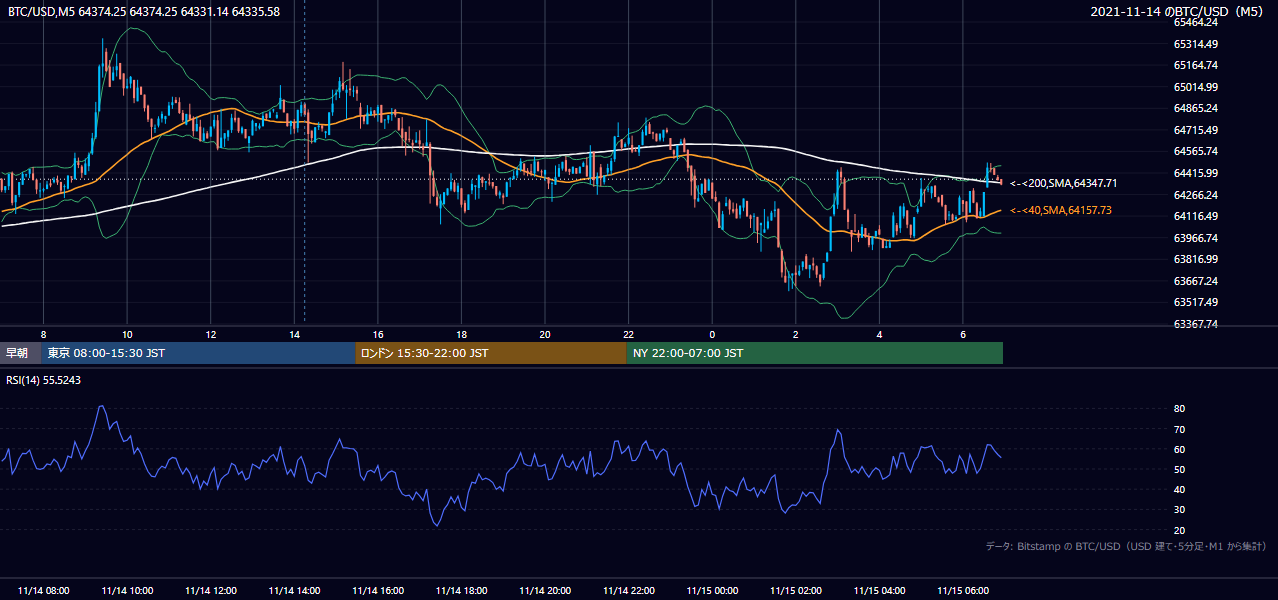Click RSI scale value 60

pyautogui.click(x=1180, y=449)
